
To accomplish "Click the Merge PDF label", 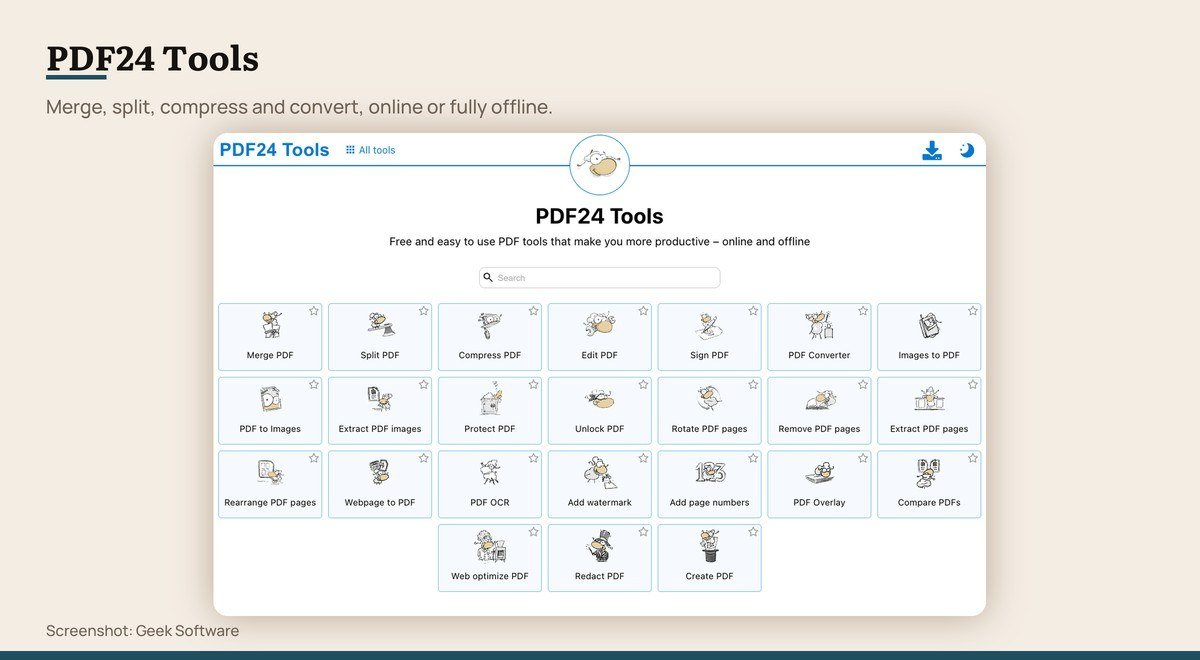I will [x=270, y=355].
